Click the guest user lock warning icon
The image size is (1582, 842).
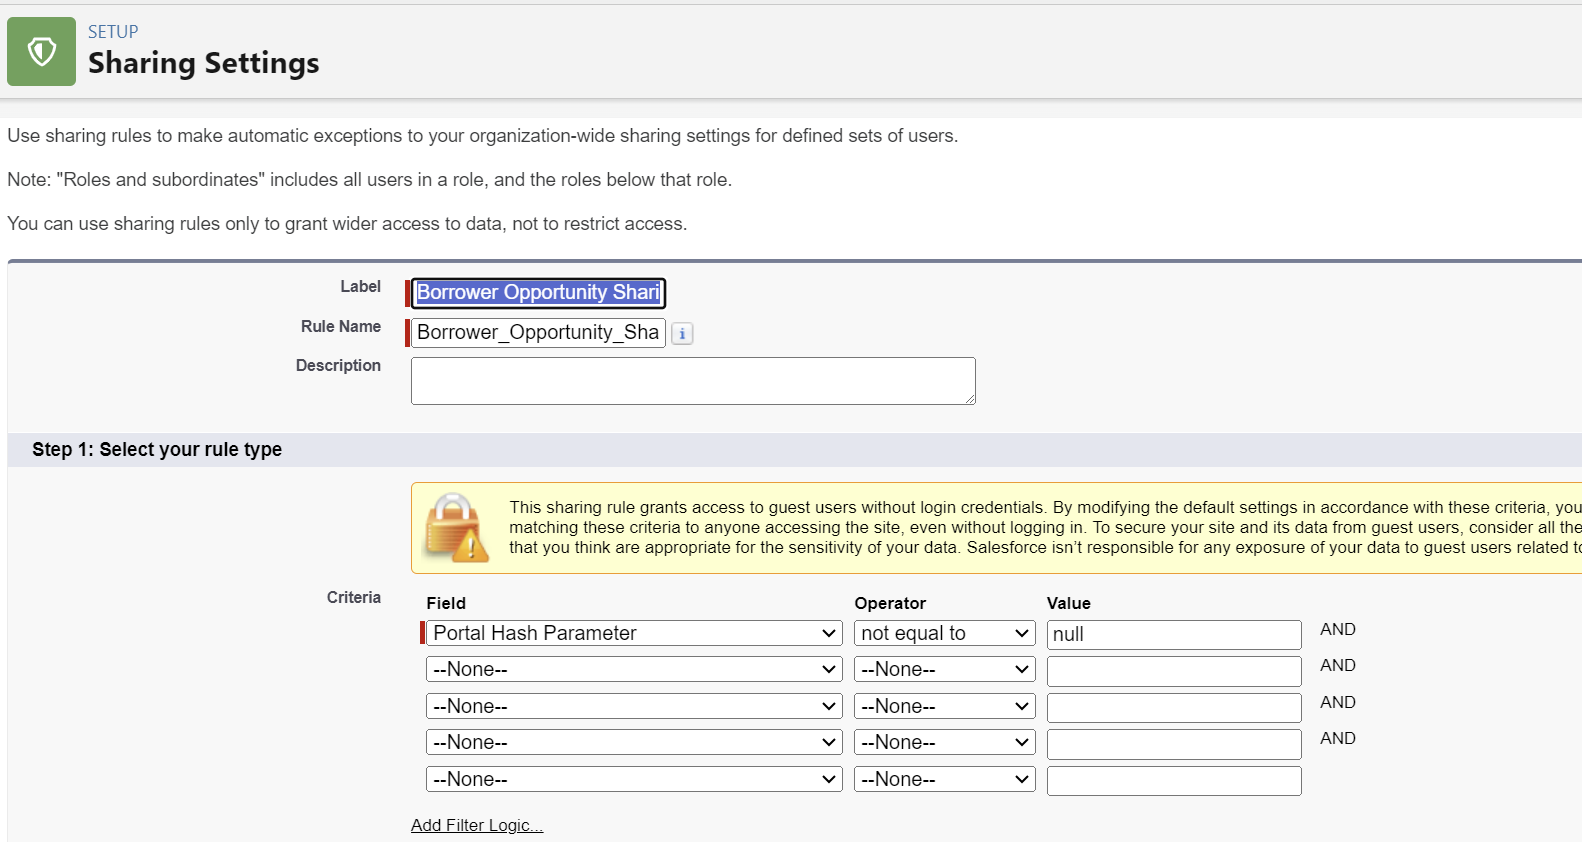456,527
